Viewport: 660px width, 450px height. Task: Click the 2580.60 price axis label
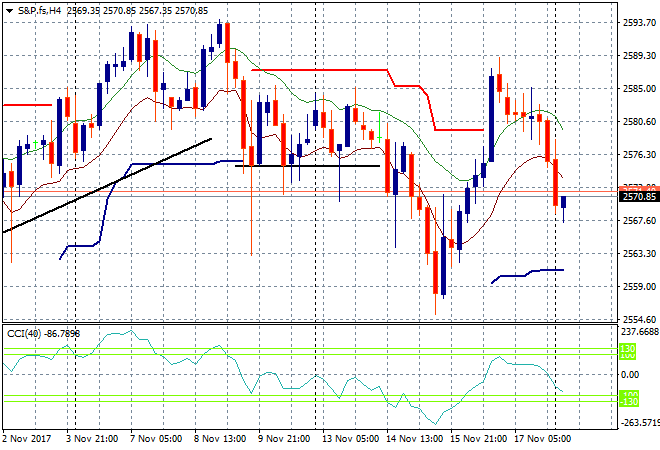click(x=639, y=122)
